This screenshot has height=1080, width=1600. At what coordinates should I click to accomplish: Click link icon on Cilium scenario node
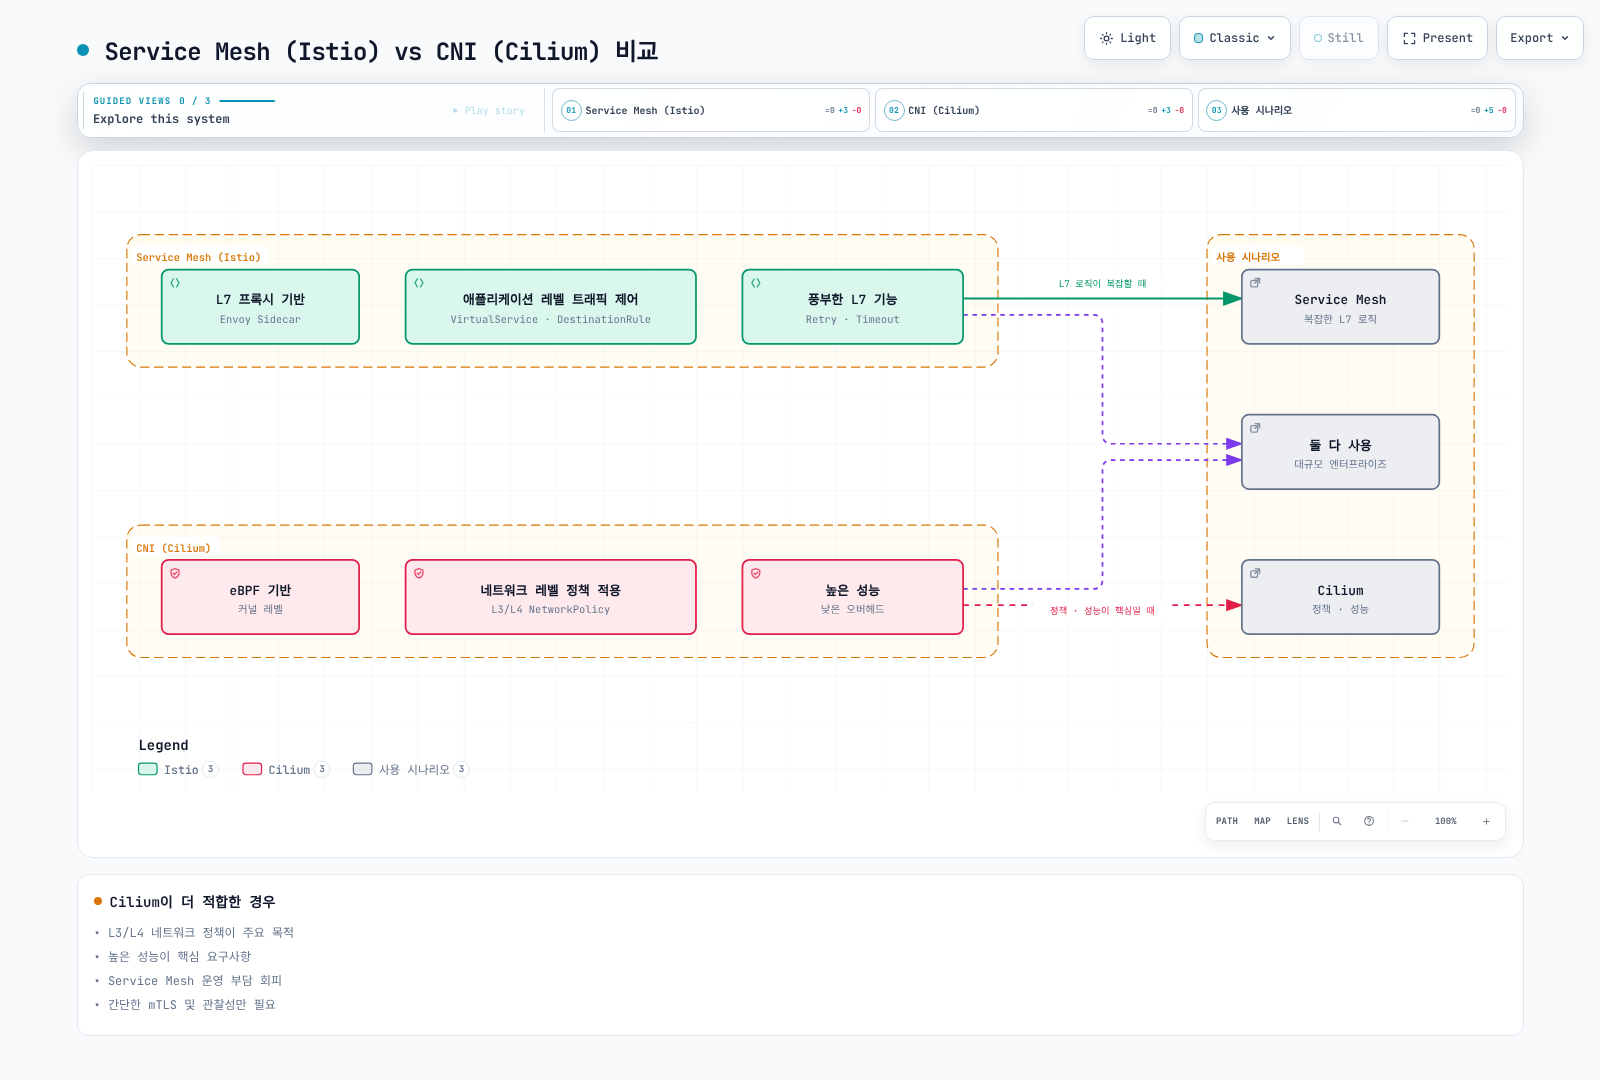point(1255,573)
